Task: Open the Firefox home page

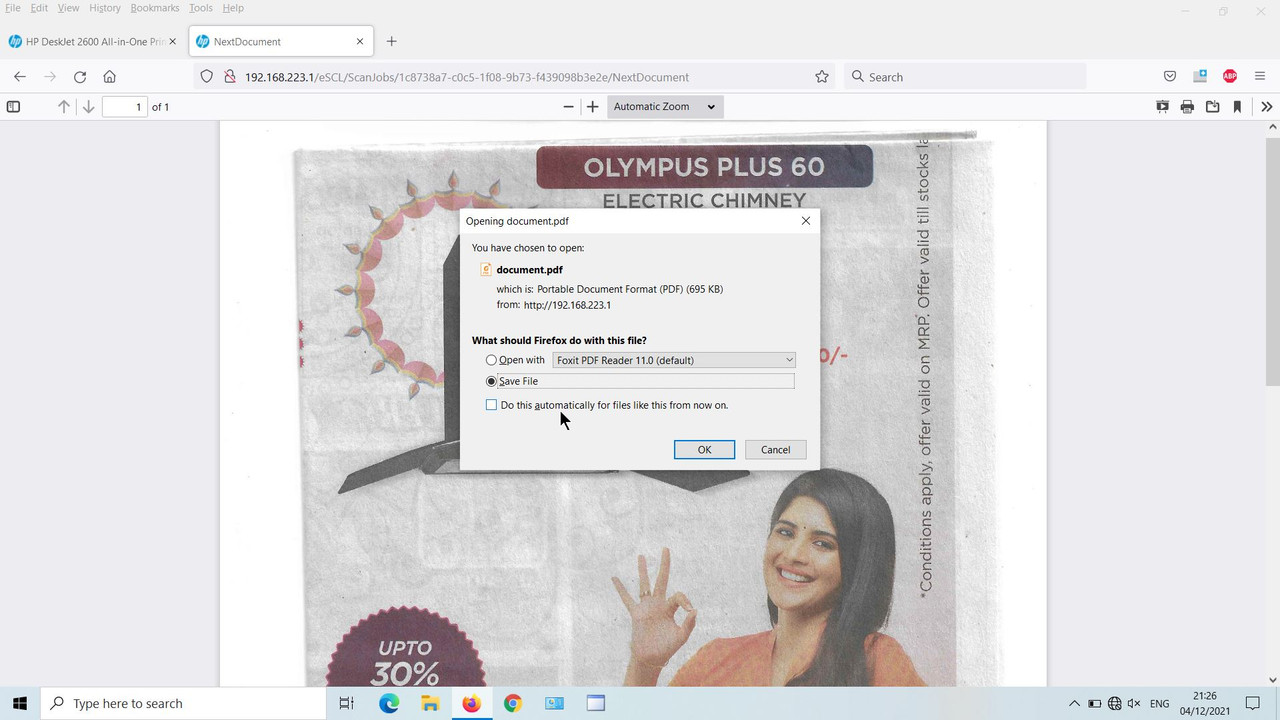Action: pos(110,77)
